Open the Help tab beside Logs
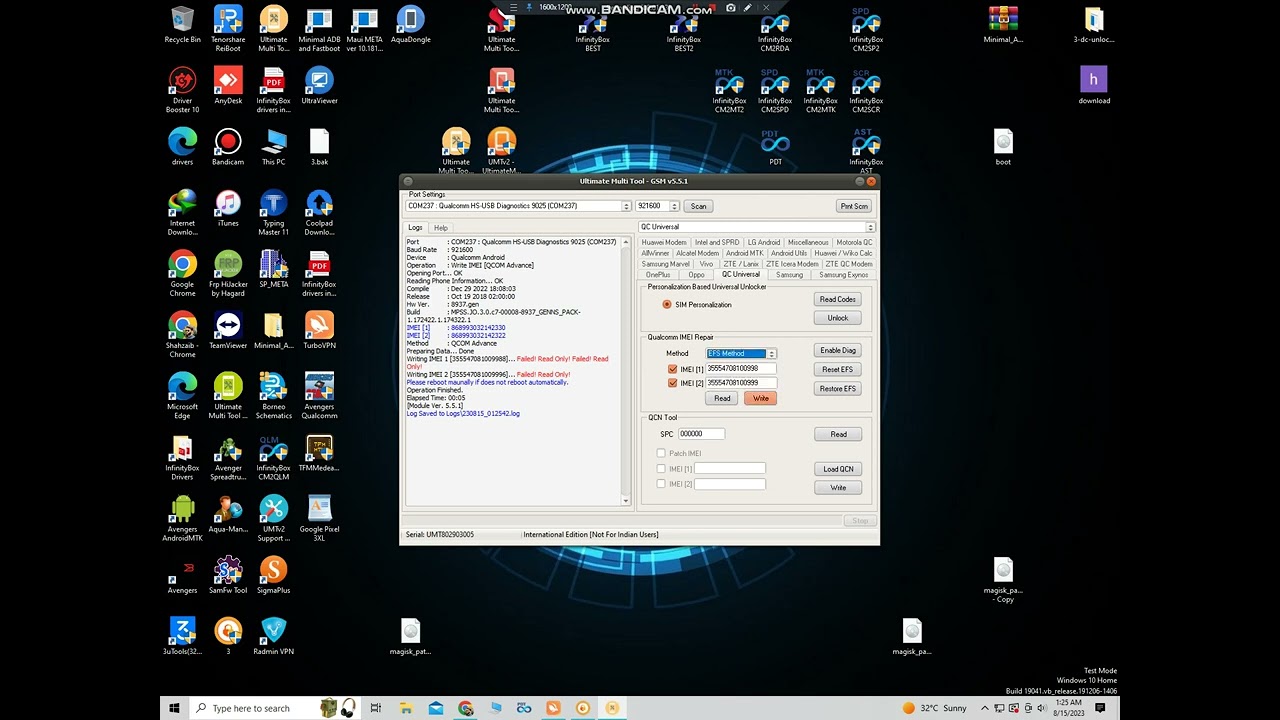The image size is (1280, 720). coord(440,228)
